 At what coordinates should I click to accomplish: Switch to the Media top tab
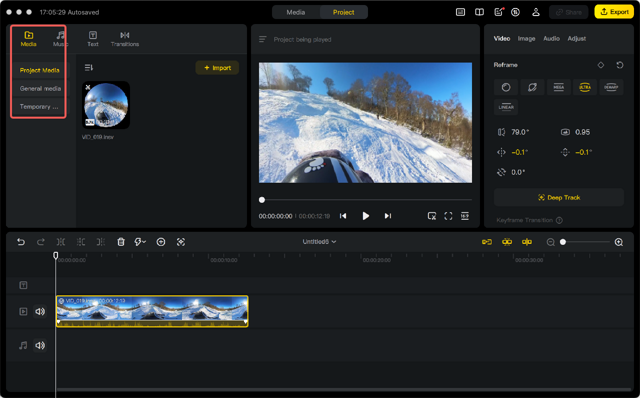click(296, 12)
